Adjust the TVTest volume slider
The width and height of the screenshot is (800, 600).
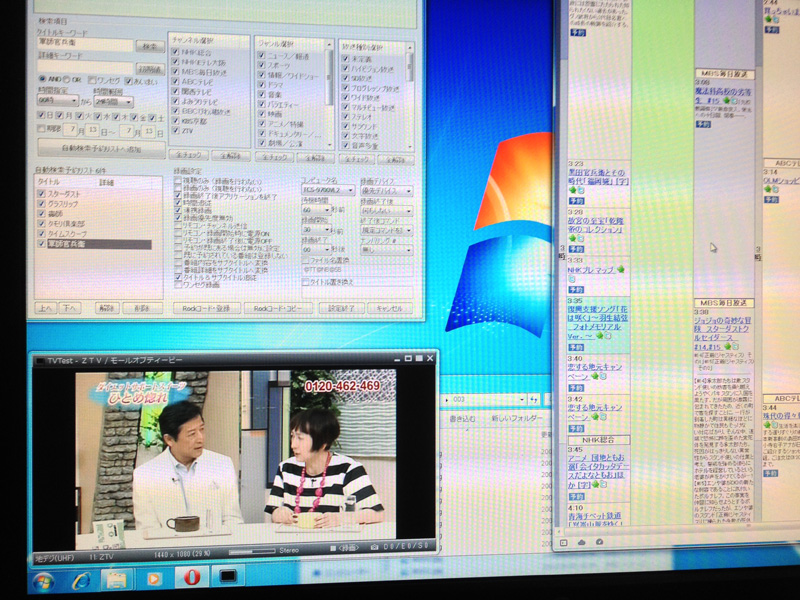click(252, 552)
